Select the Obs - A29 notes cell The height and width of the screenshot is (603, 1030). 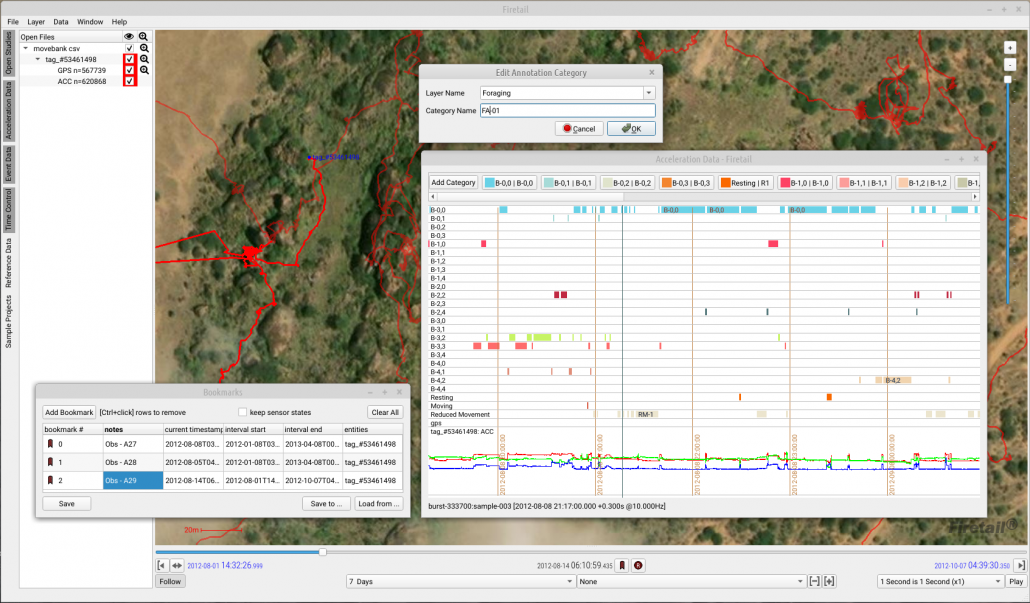(x=133, y=481)
